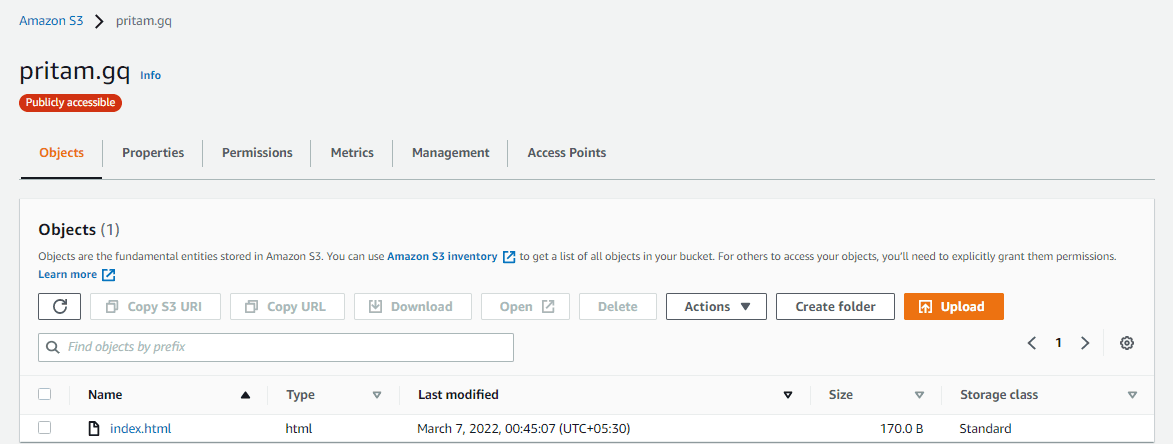The image size is (1173, 444).
Task: Click the Create folder button
Action: click(835, 306)
